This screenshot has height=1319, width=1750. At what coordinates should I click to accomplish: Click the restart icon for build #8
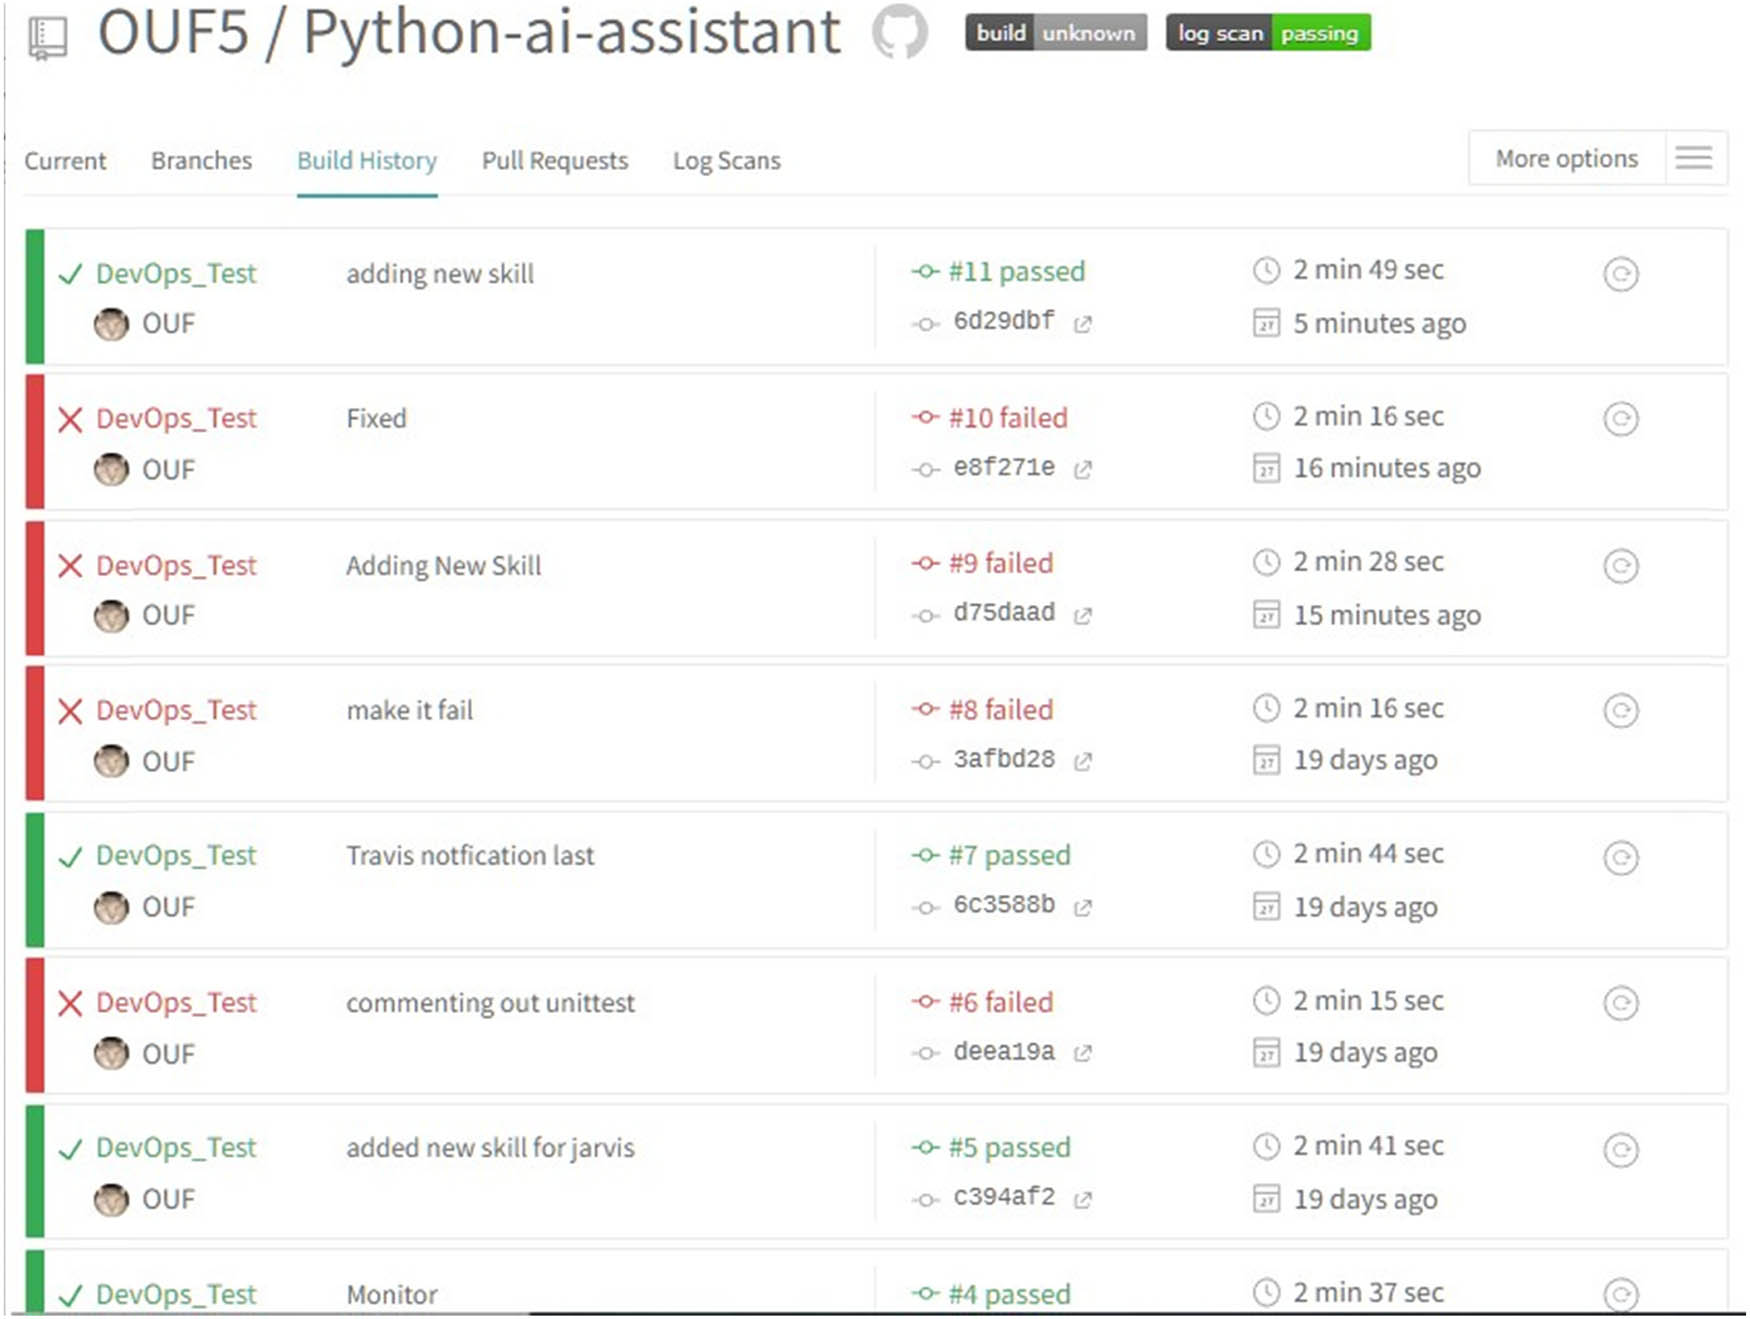[x=1620, y=711]
